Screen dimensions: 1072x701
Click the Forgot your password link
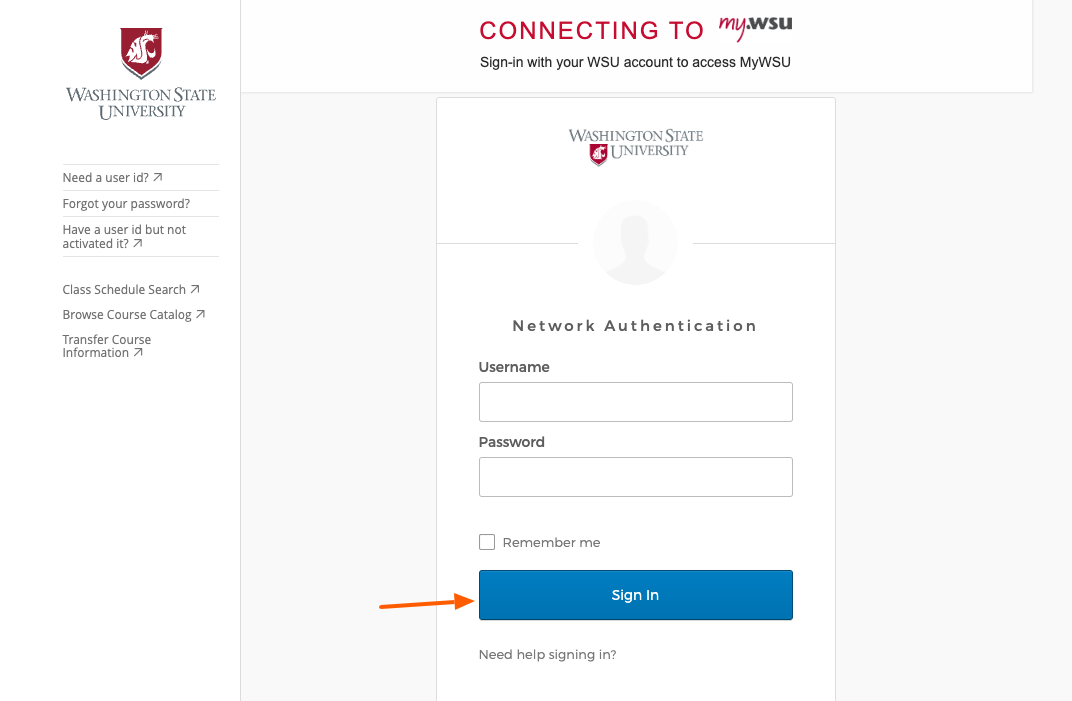point(126,203)
